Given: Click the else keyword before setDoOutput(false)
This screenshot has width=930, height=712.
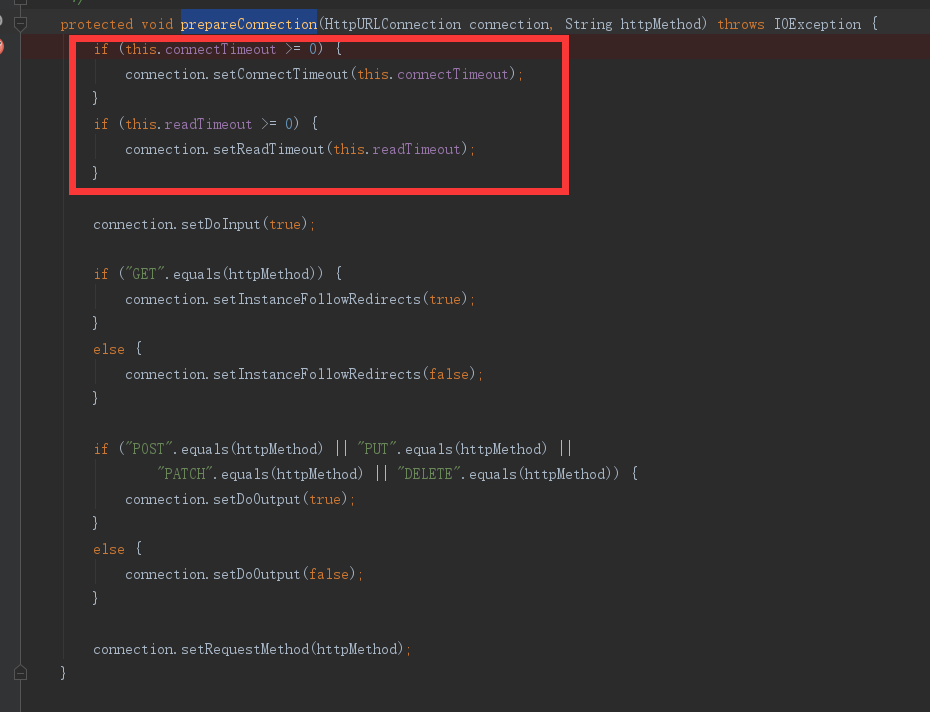Looking at the screenshot, I should [x=109, y=549].
